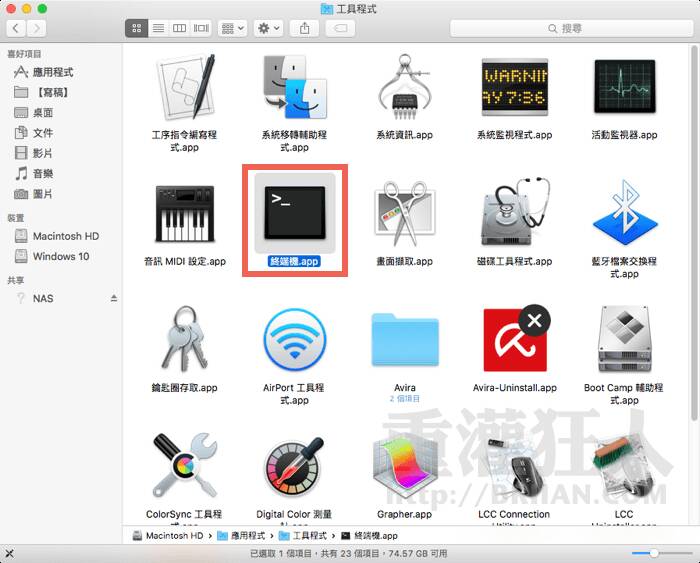Image resolution: width=700 pixels, height=563 pixels.
Task: Select the Avira folder icon
Action: coord(404,340)
